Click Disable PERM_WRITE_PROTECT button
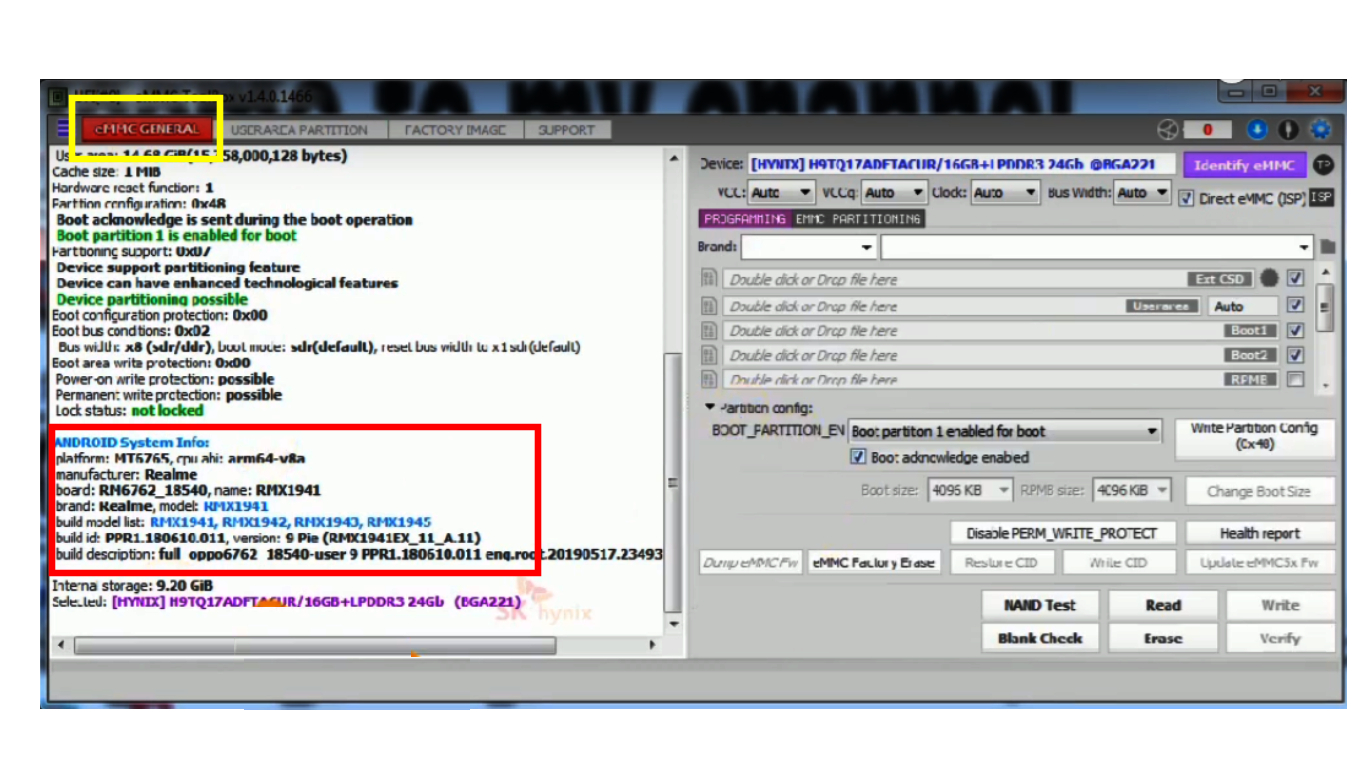Screen dimensions: 1366x768 coord(1061,533)
